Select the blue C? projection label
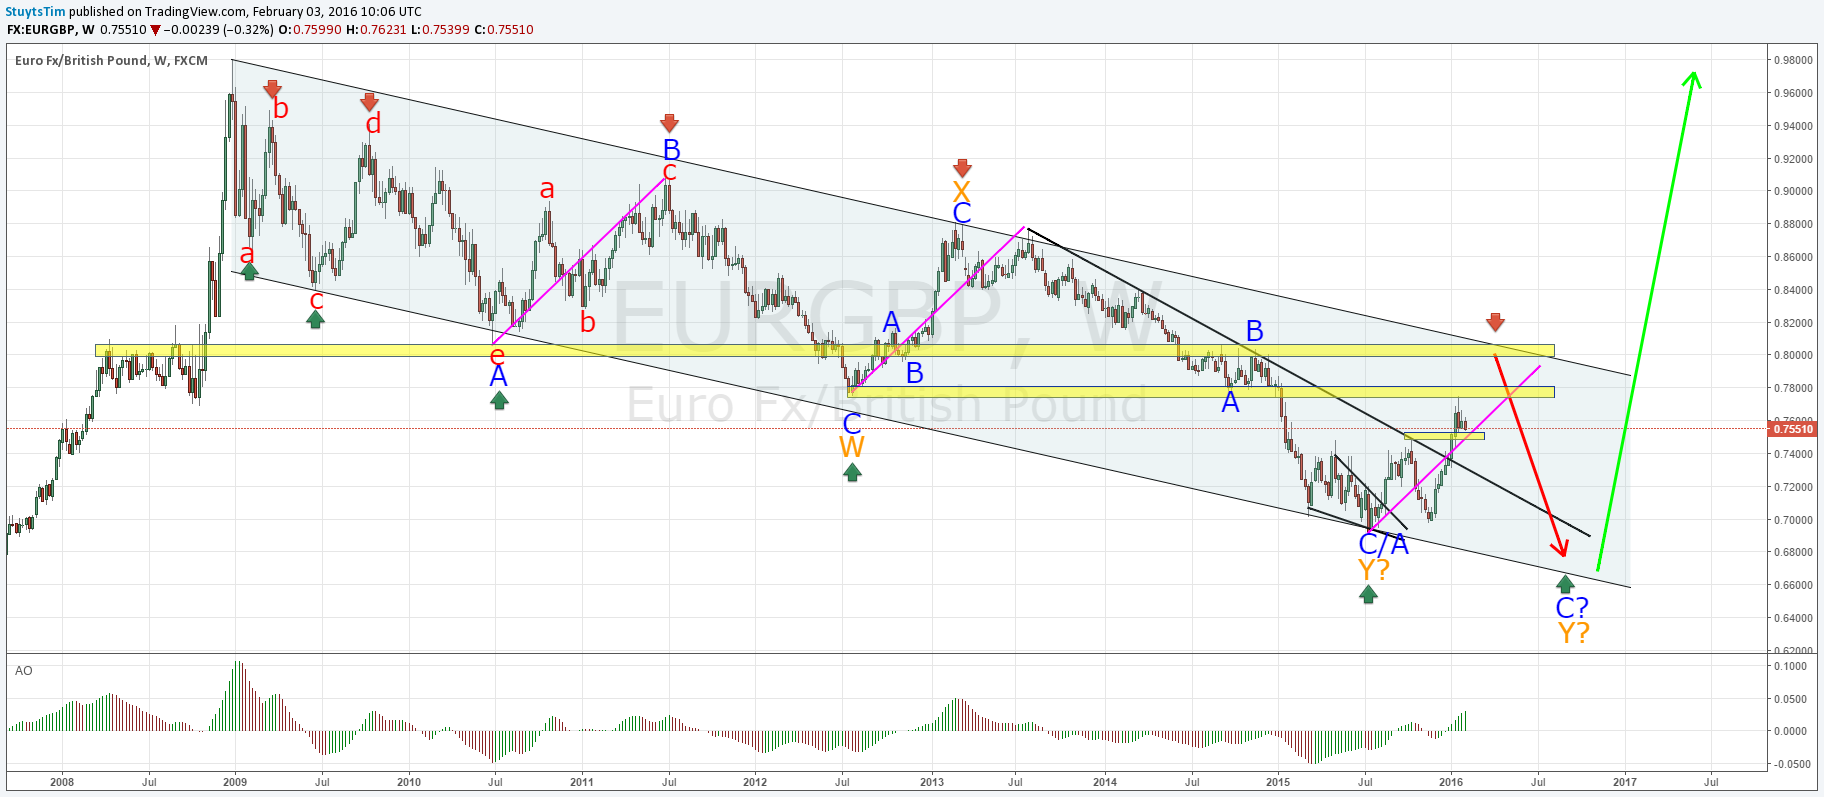The height and width of the screenshot is (797, 1824). click(1572, 607)
